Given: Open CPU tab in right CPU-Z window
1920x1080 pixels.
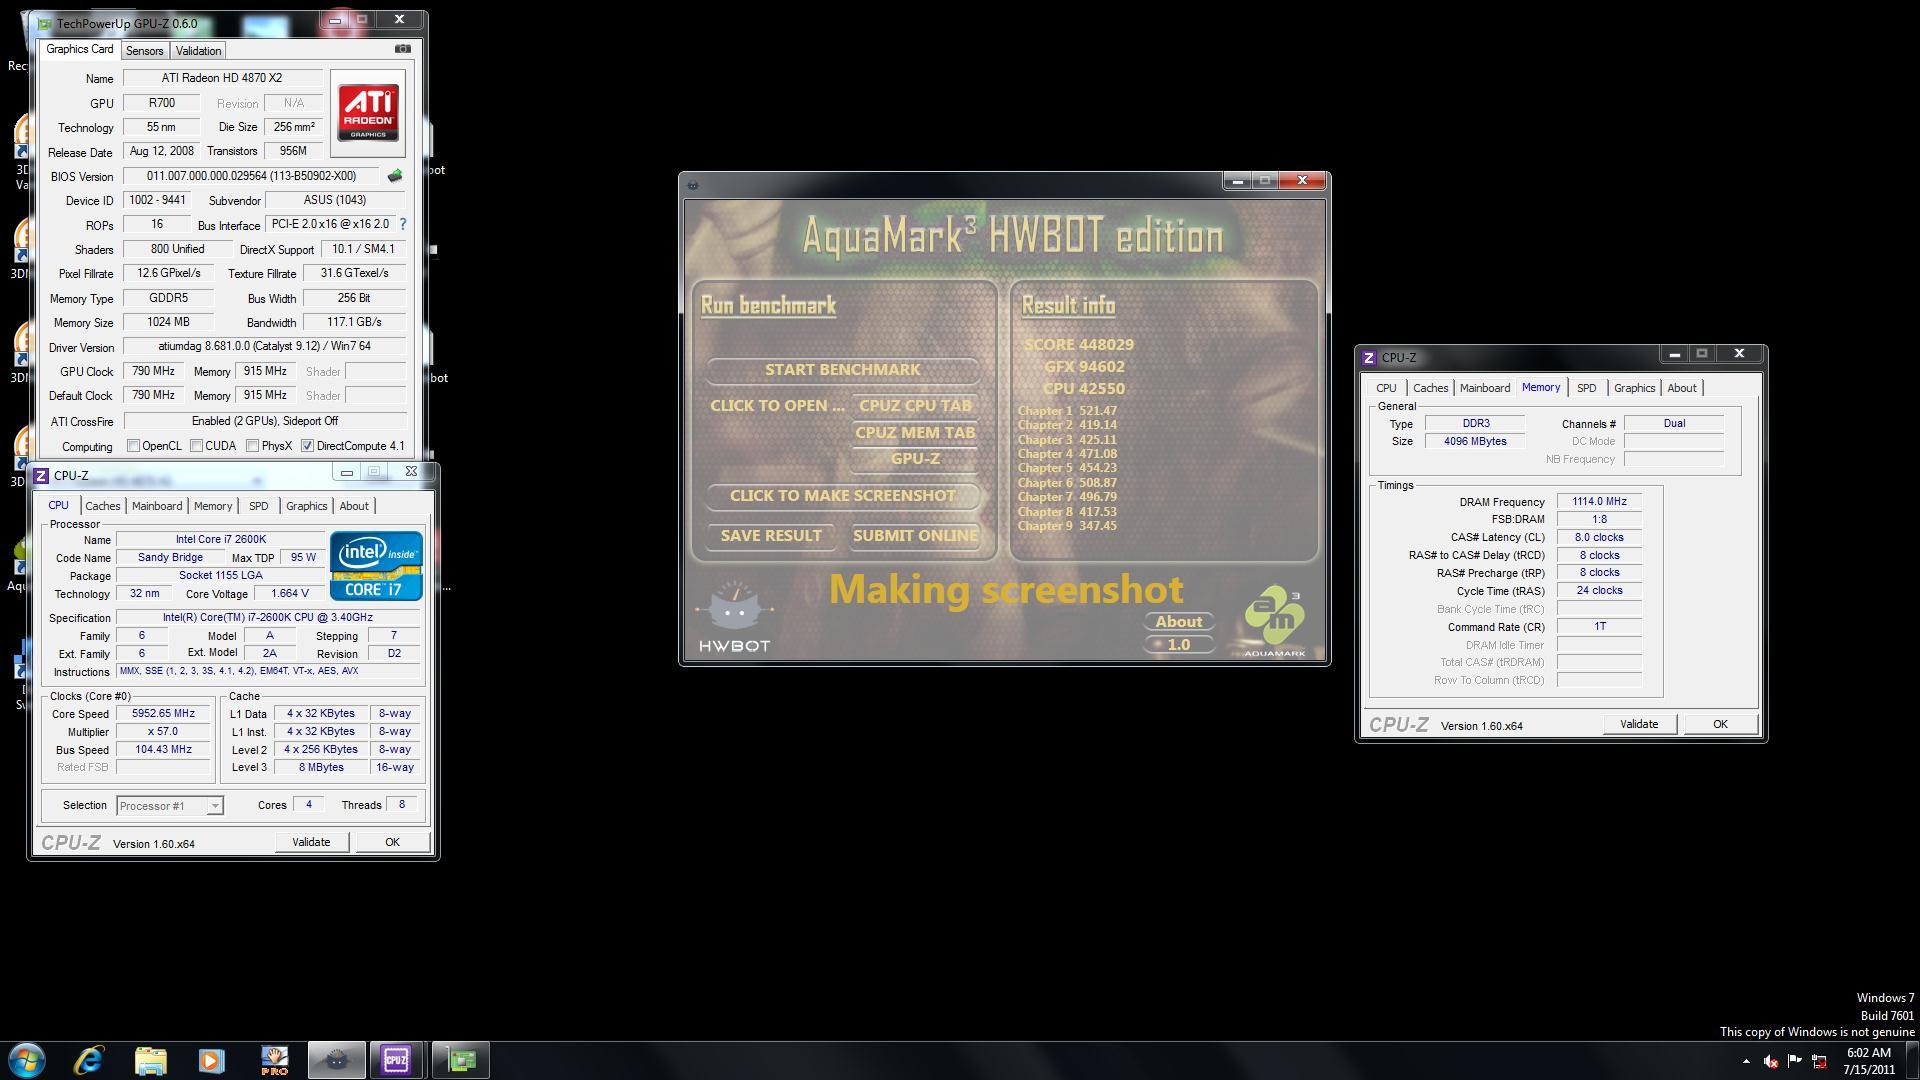Looking at the screenshot, I should [x=1386, y=388].
